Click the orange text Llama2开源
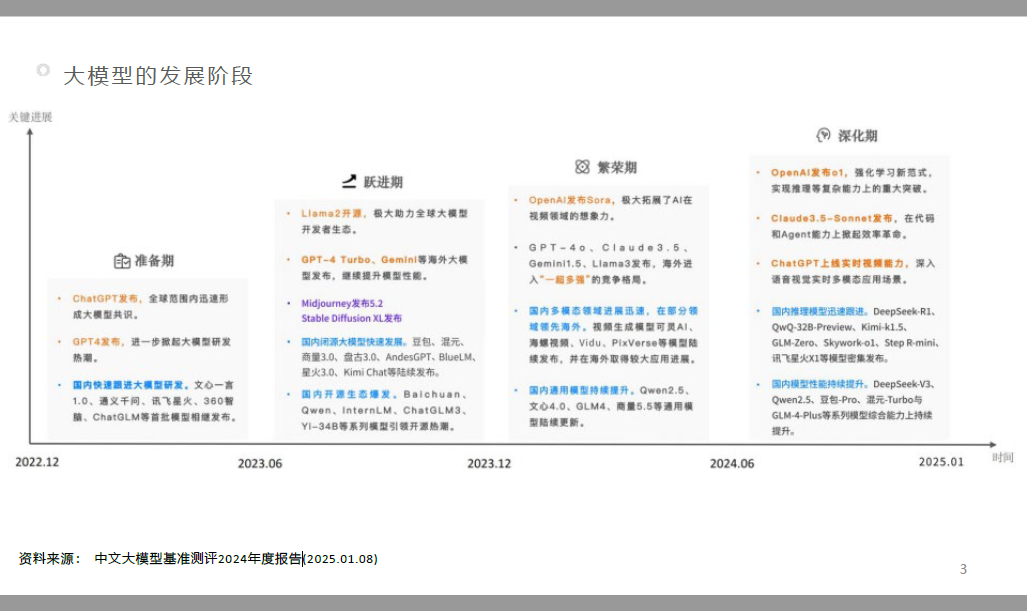This screenshot has width=1027, height=611. pos(333,213)
